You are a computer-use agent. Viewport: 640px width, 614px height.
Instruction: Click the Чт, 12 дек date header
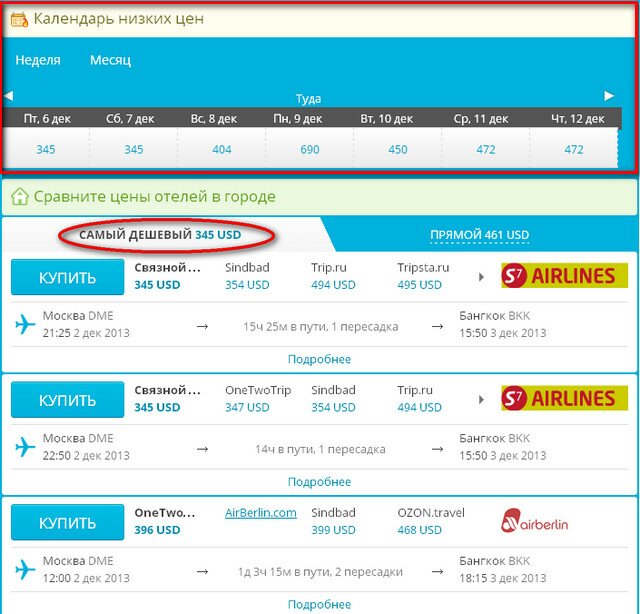[x=578, y=119]
